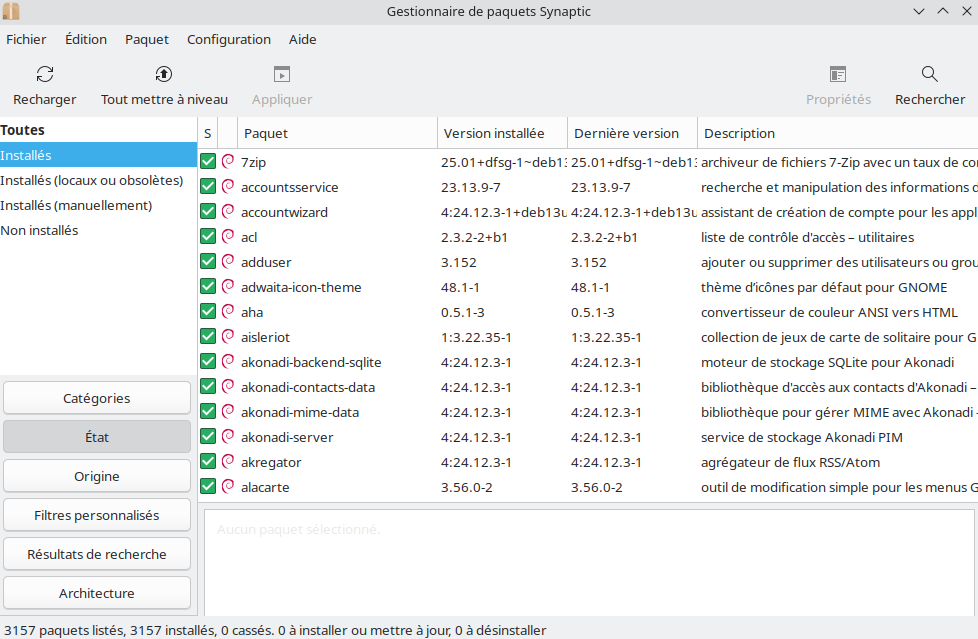Viewport: 978px width, 639px height.
Task: Click the Debian swirl icon beside 7zip
Action: pos(228,161)
